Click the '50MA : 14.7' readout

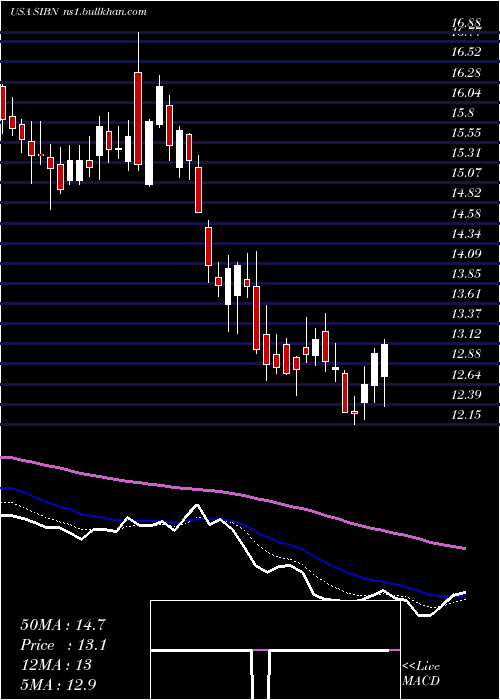click(63, 625)
